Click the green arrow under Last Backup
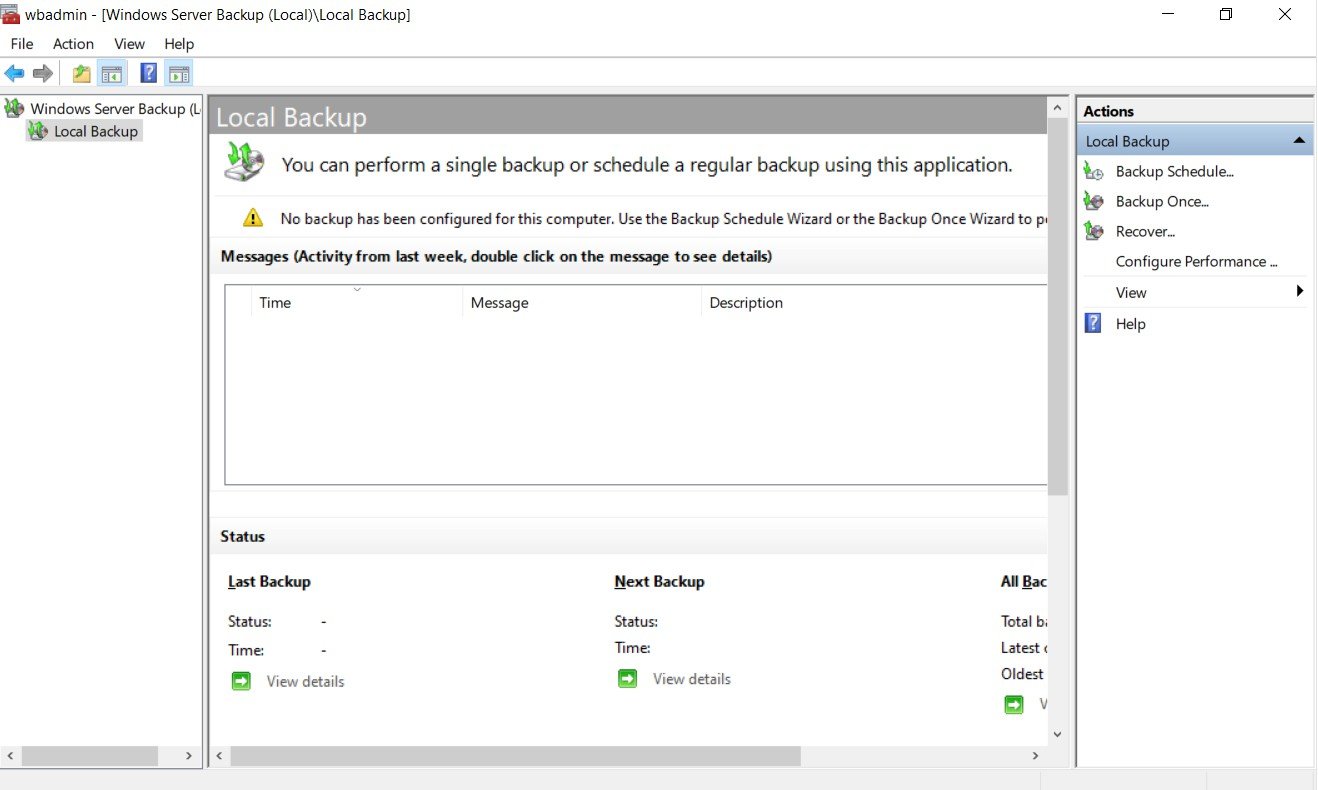 pos(241,681)
